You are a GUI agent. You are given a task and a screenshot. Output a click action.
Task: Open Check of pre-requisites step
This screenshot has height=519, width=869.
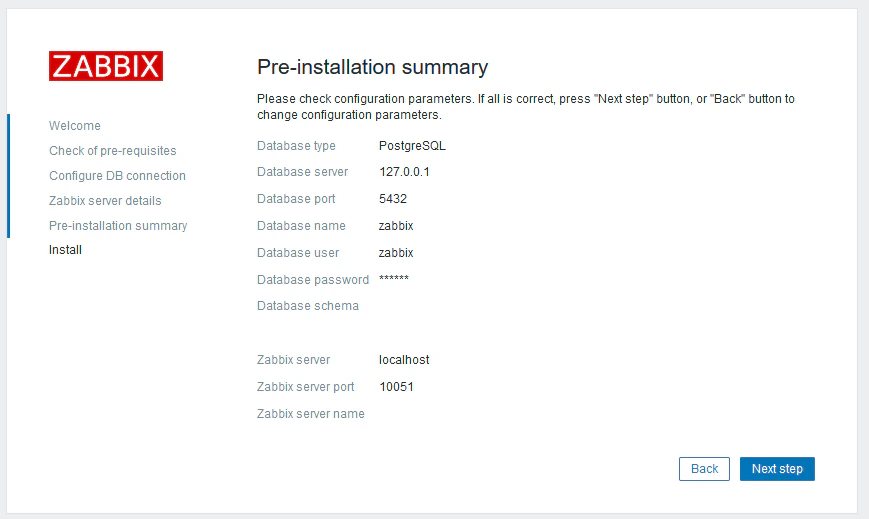[x=113, y=151]
